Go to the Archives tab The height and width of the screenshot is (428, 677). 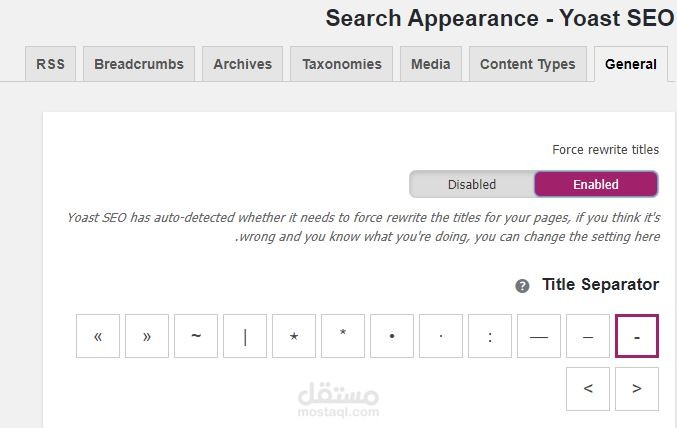pyautogui.click(x=242, y=64)
